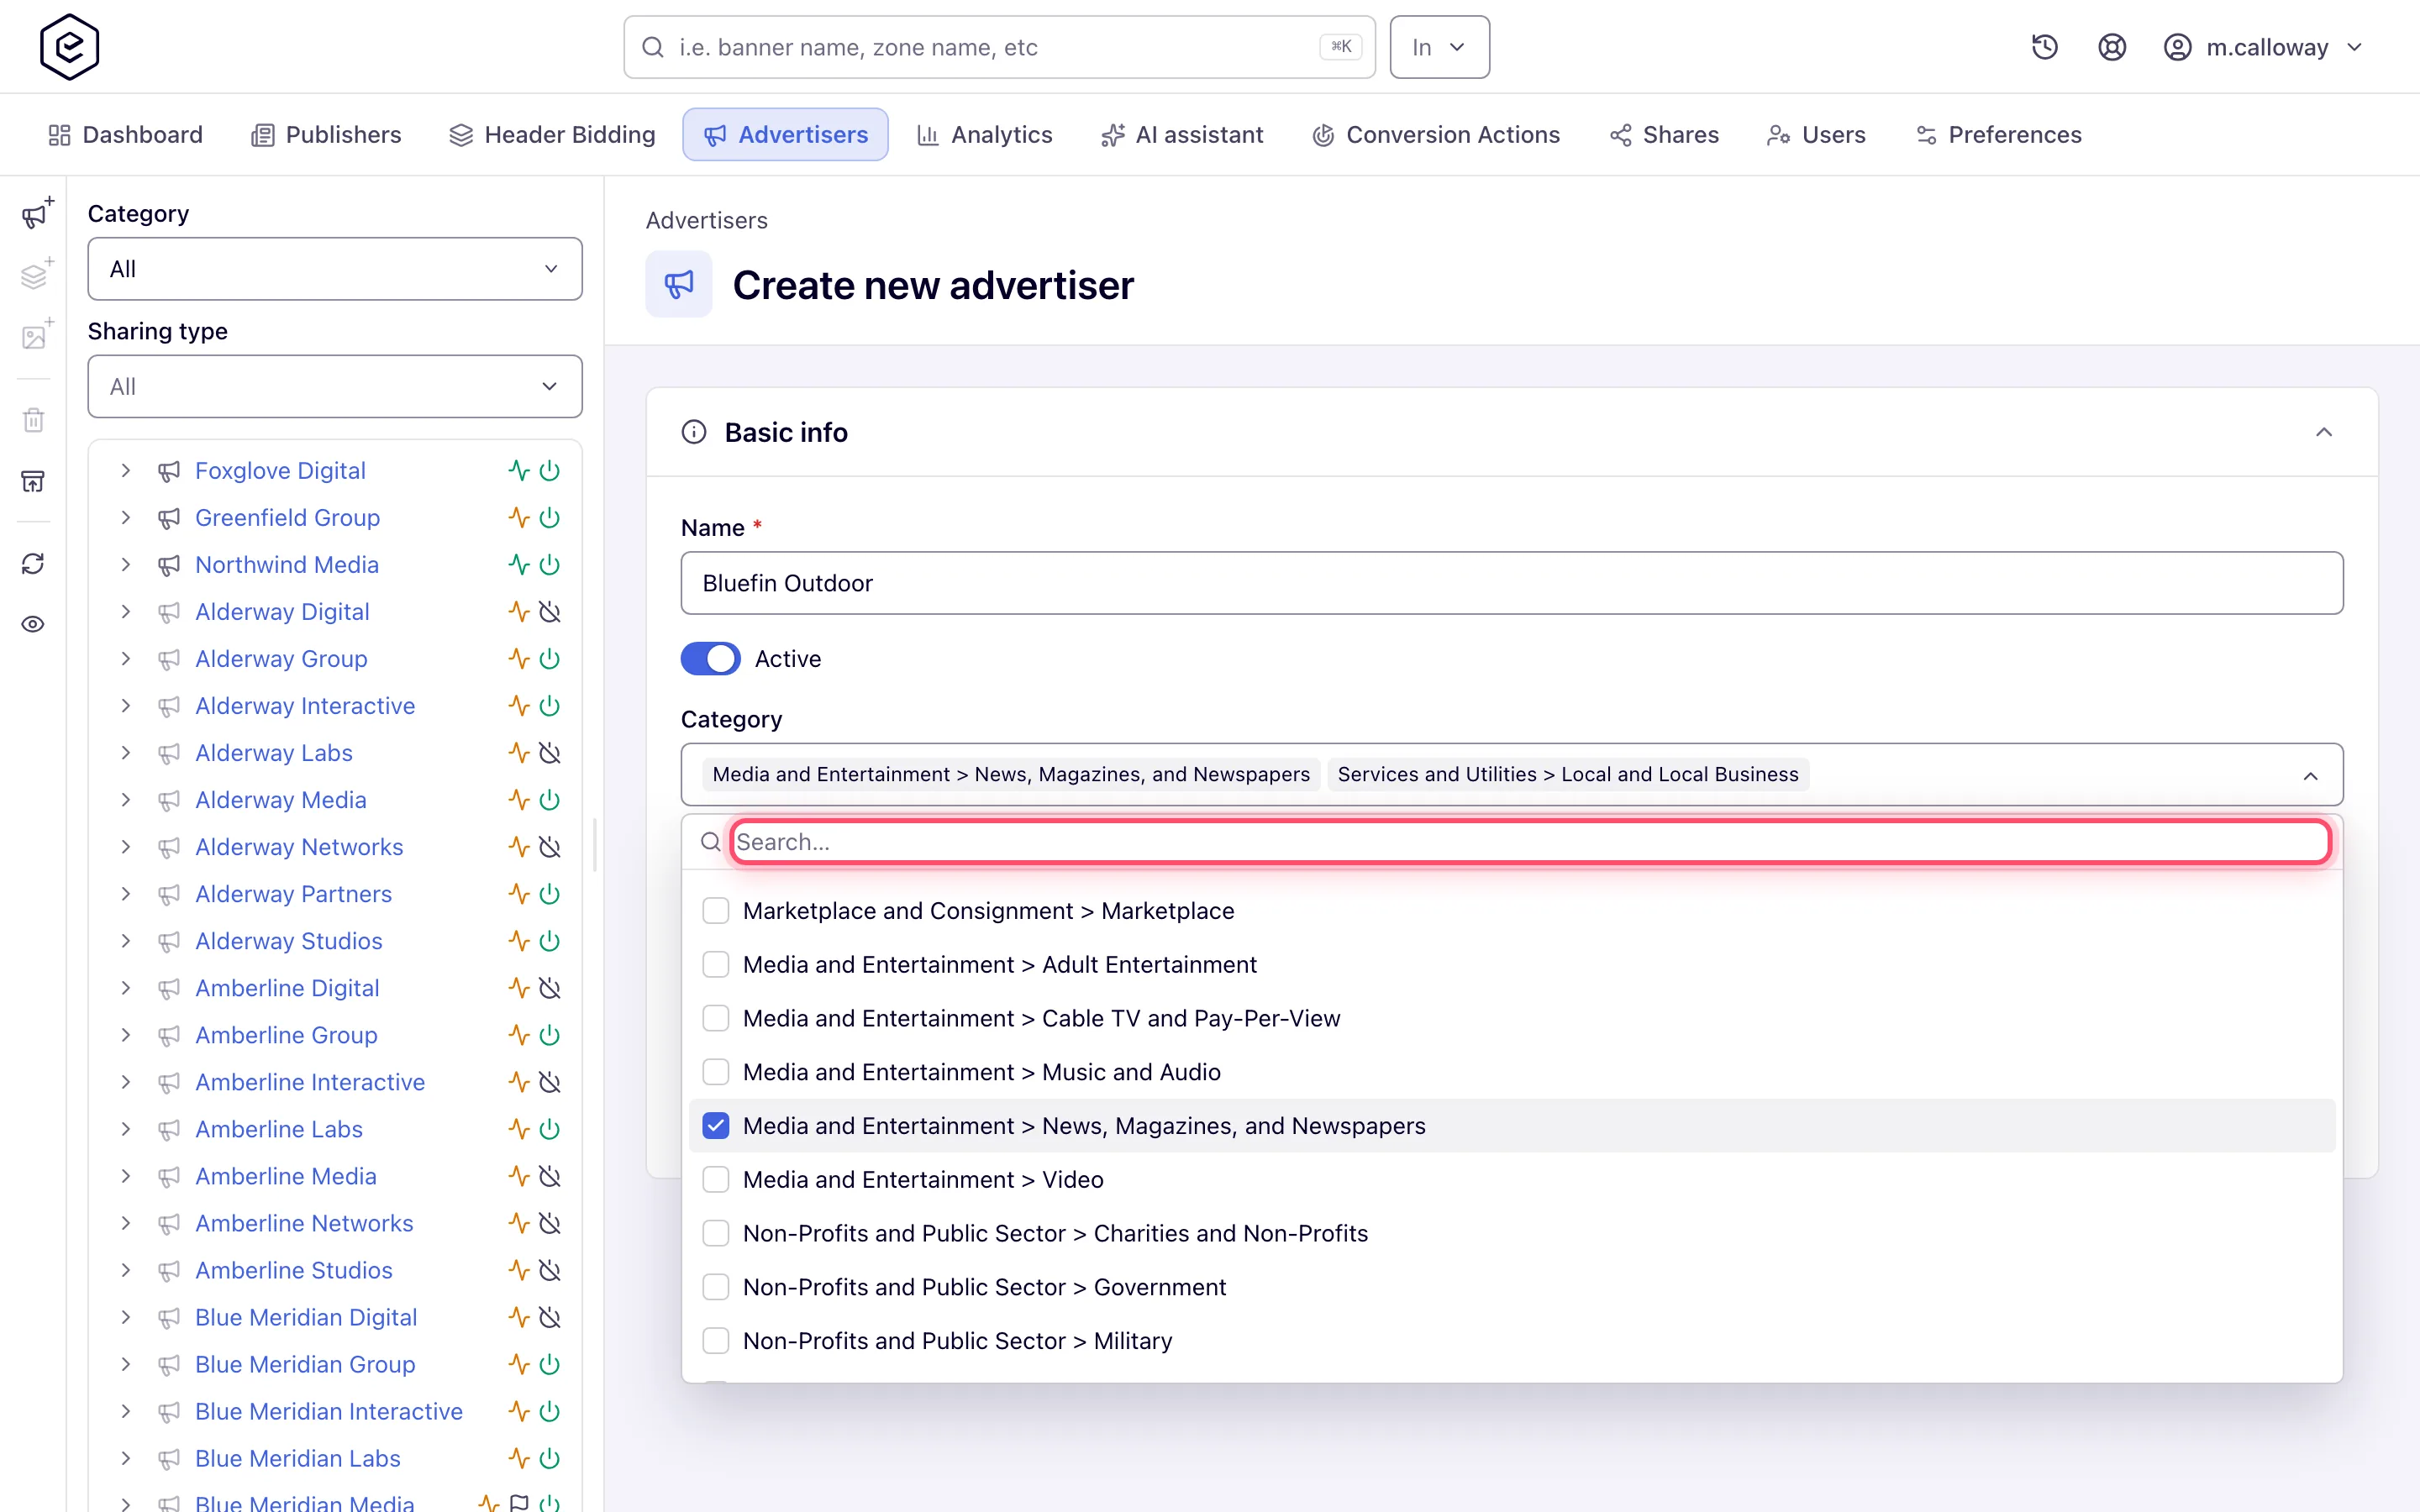Open the Conversion Actions tab

tap(1436, 135)
